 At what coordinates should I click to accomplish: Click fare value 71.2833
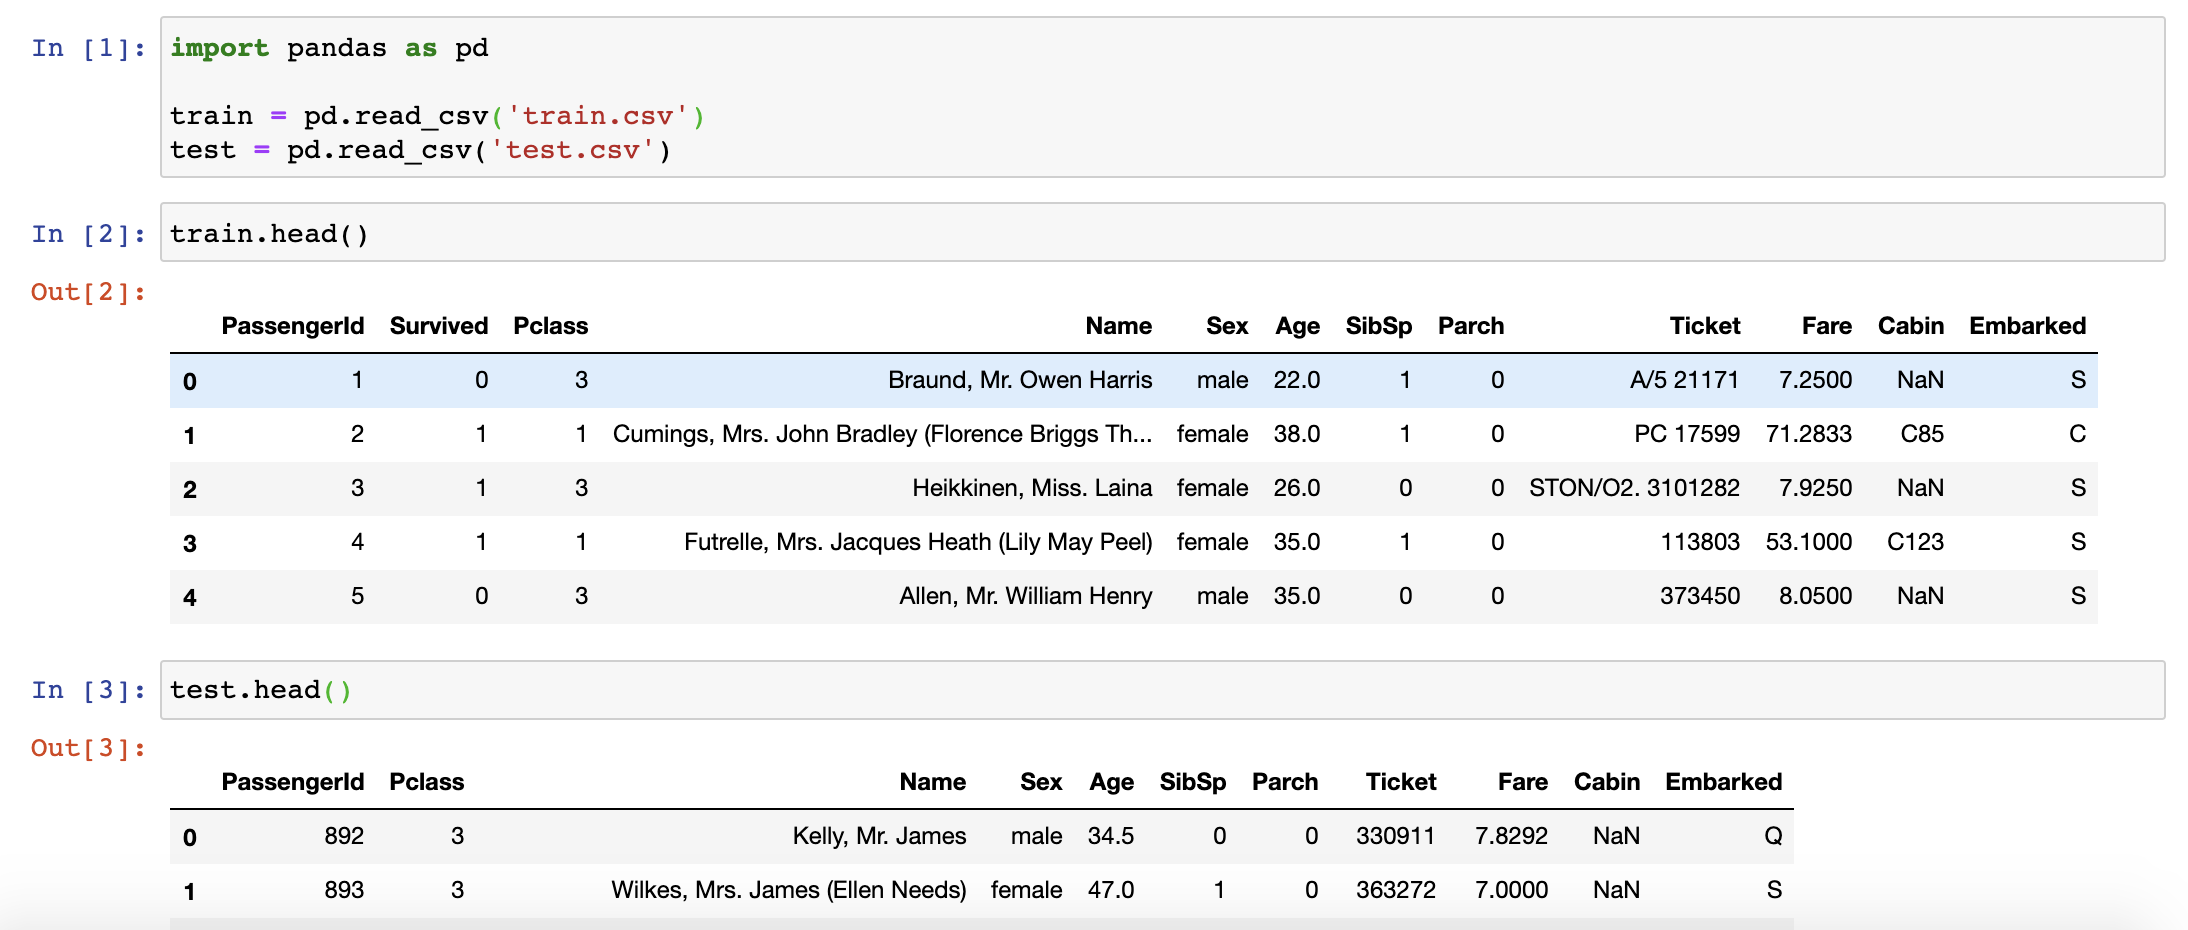[1809, 434]
